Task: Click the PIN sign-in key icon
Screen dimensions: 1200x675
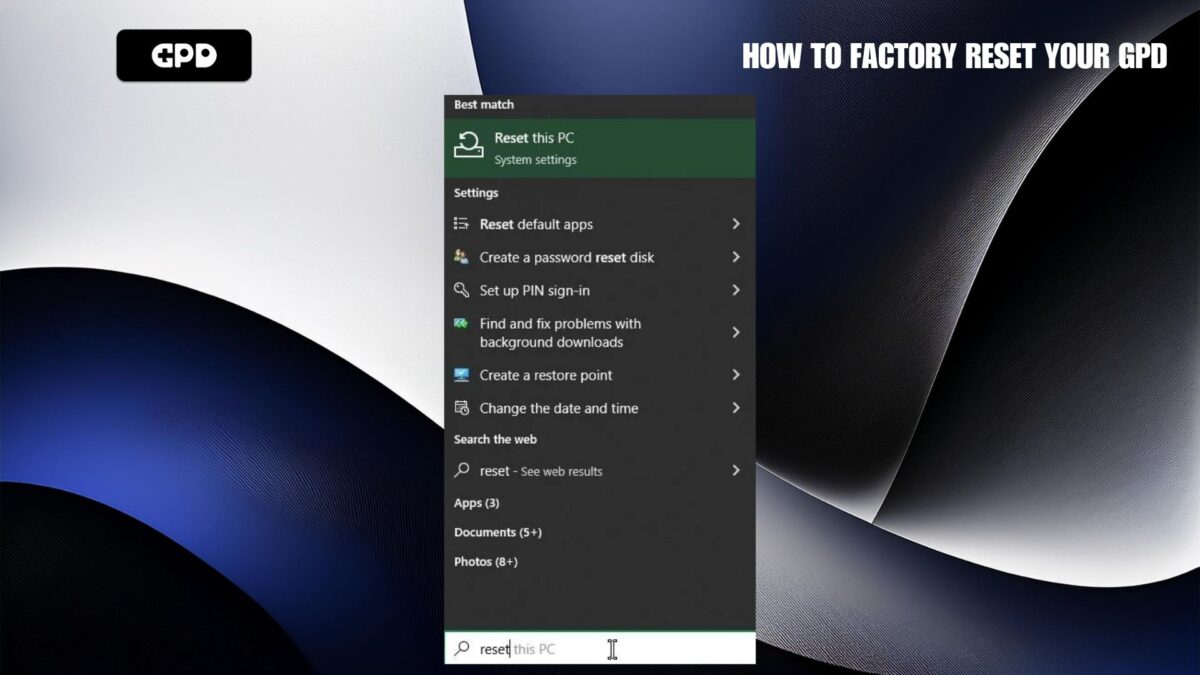Action: pos(461,290)
